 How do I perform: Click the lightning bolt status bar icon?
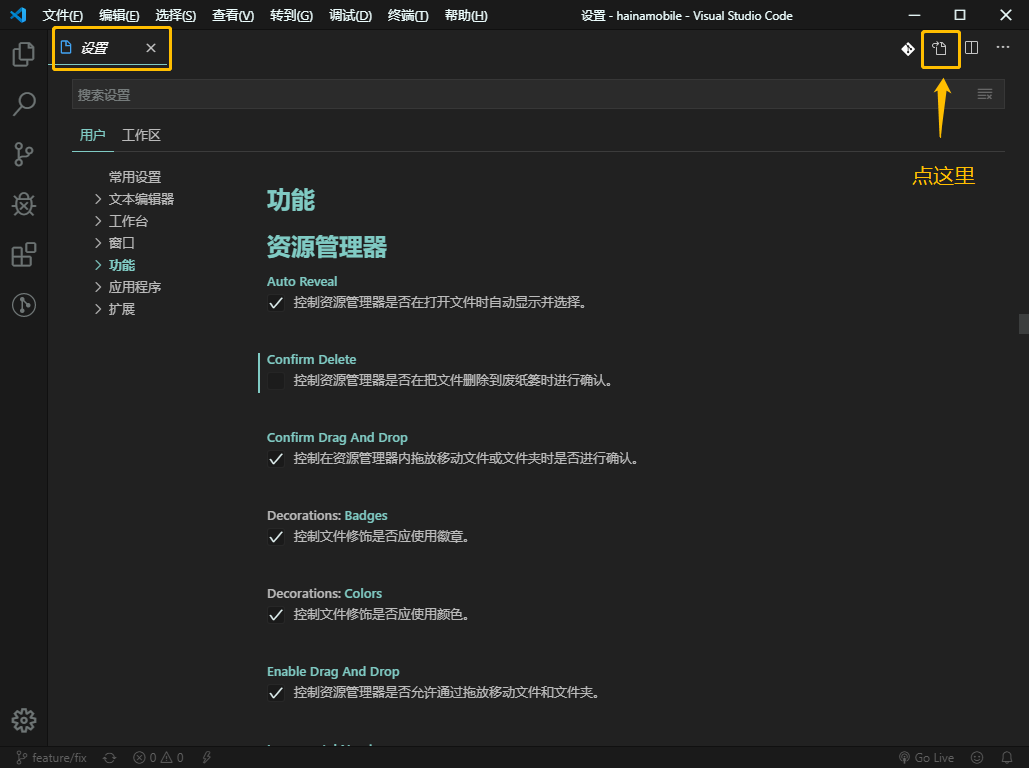pyautogui.click(x=207, y=757)
